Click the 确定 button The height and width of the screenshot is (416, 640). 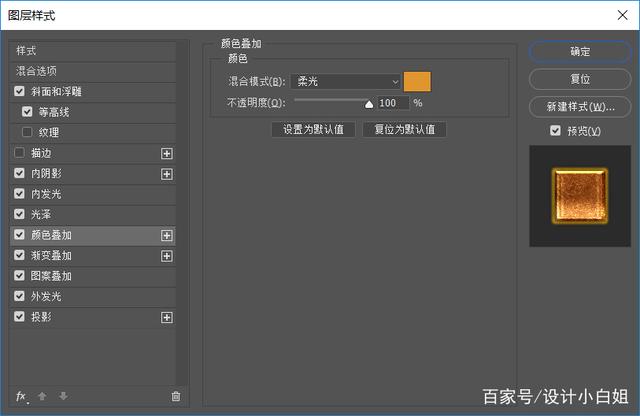580,51
